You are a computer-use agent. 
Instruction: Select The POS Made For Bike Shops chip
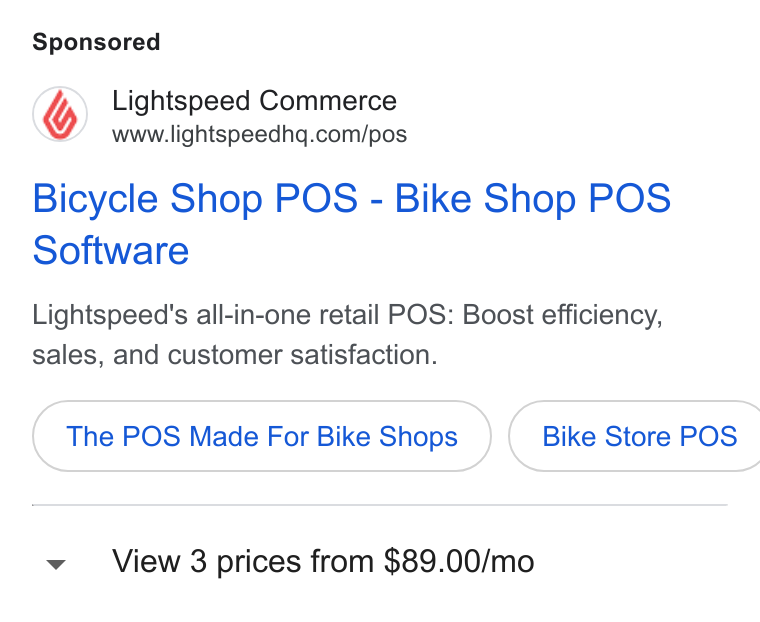tap(262, 436)
